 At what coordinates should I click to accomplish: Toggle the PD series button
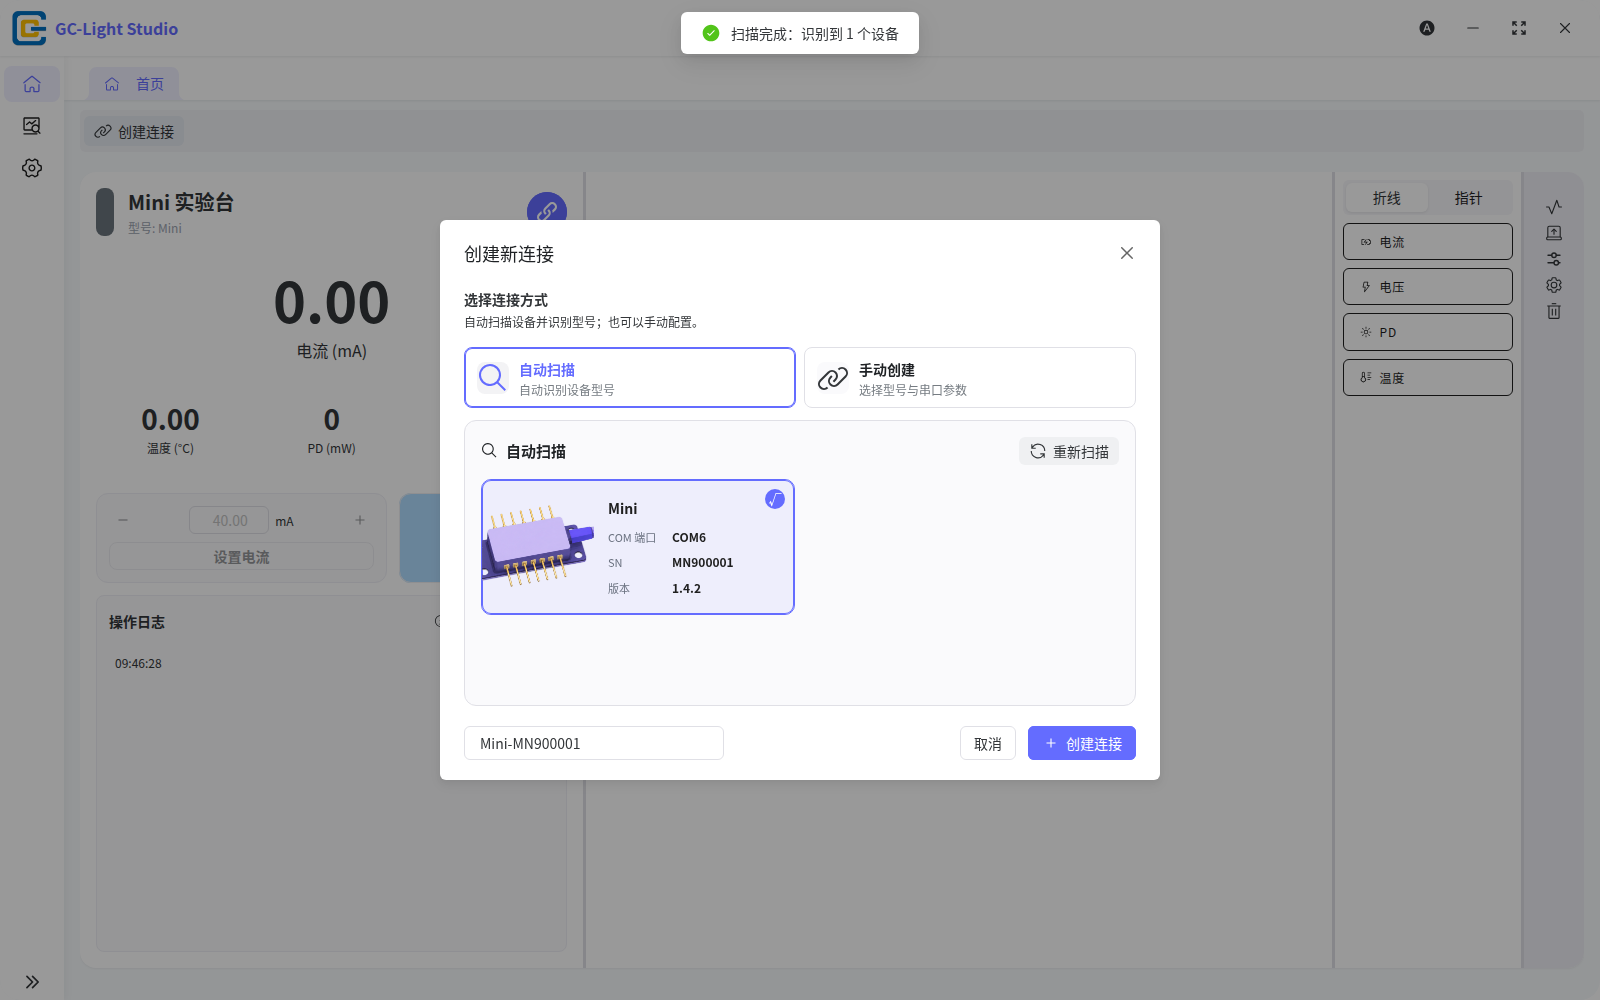click(x=1428, y=332)
